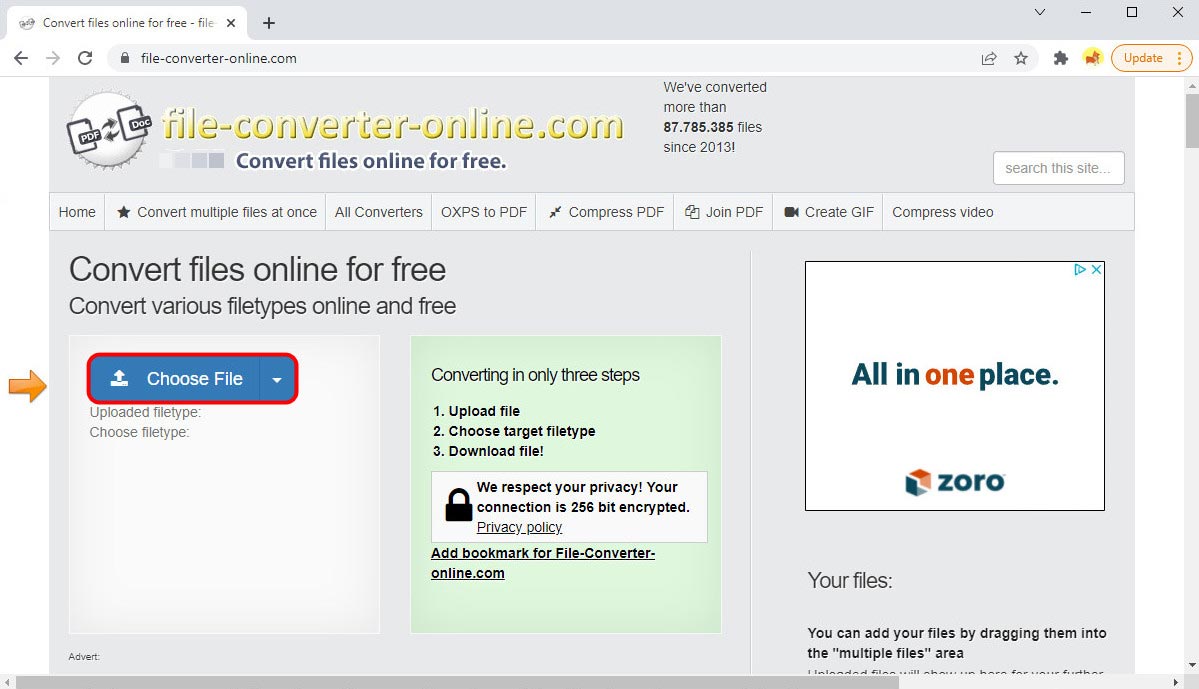This screenshot has height=689, width=1199.
Task: View site security lock info
Action: tap(125, 58)
